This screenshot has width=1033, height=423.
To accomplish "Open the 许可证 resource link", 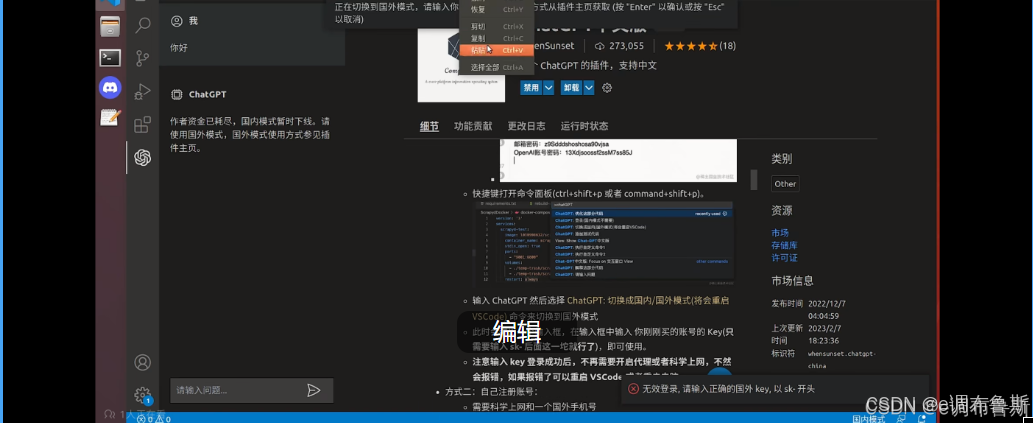I will tap(785, 258).
